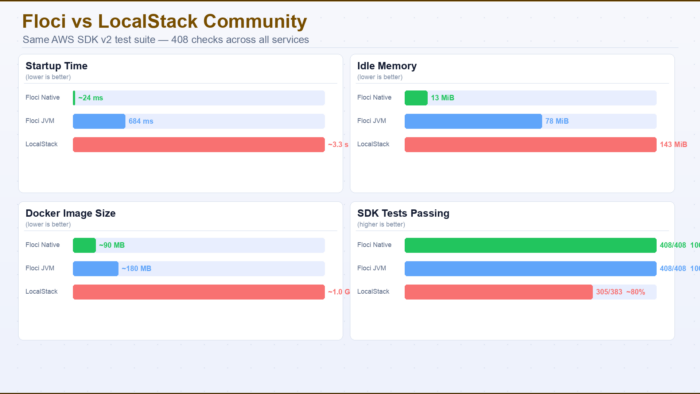The height and width of the screenshot is (394, 700).
Task: Click the red LocalStack Docker image bar
Action: pos(199,292)
